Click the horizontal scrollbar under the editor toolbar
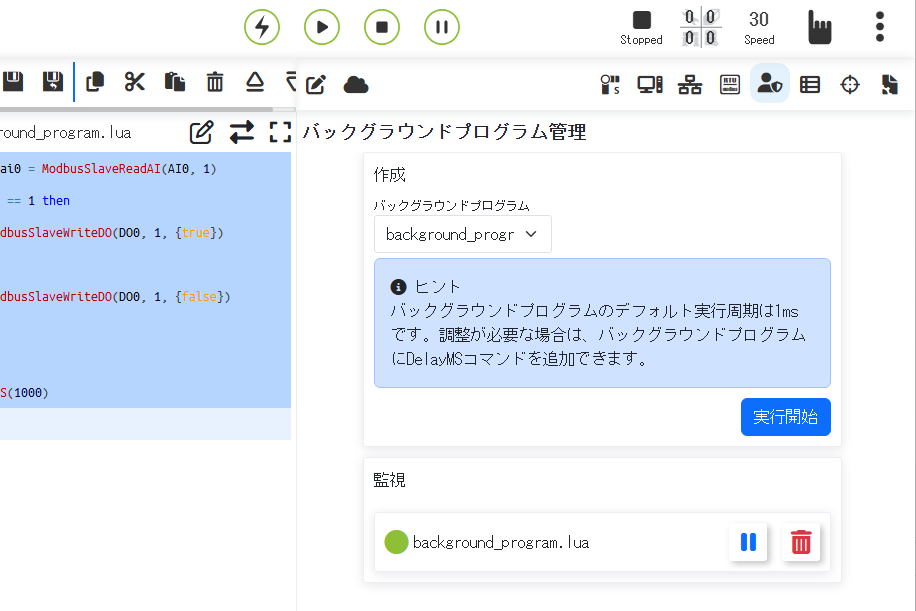Viewport: 916px width, 611px height. click(x=136, y=109)
